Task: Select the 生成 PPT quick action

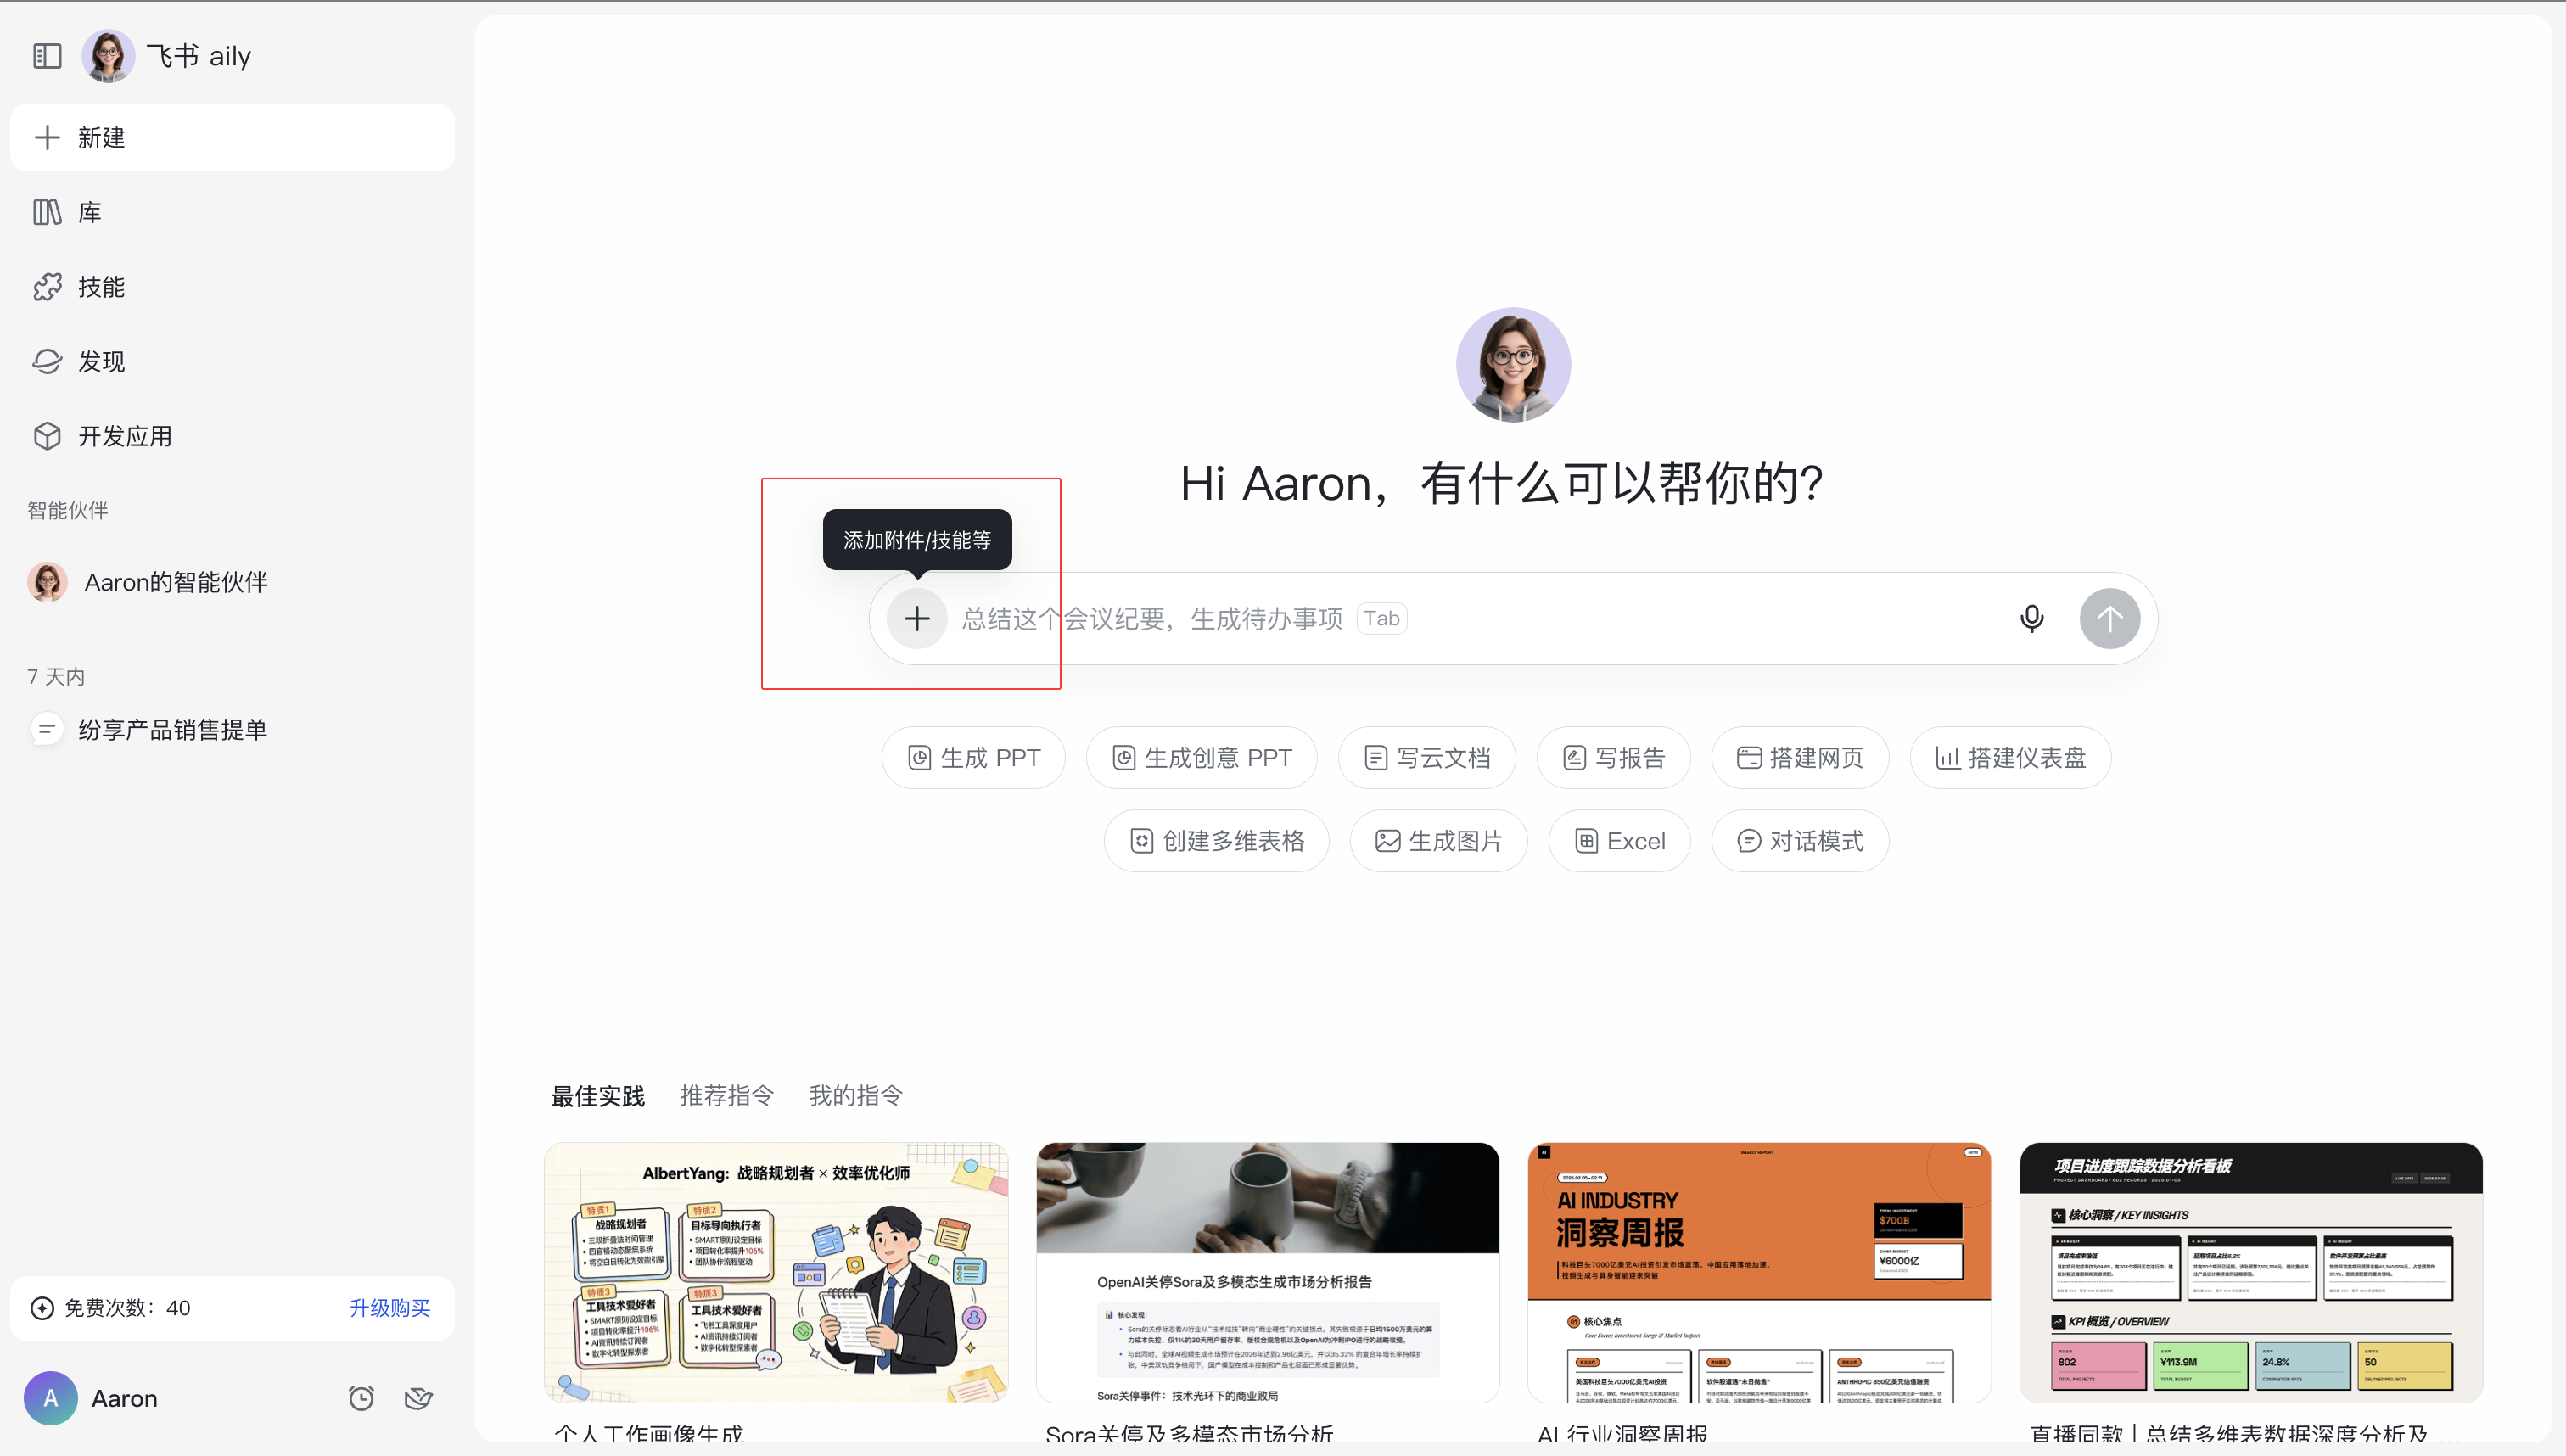Action: tap(973, 758)
